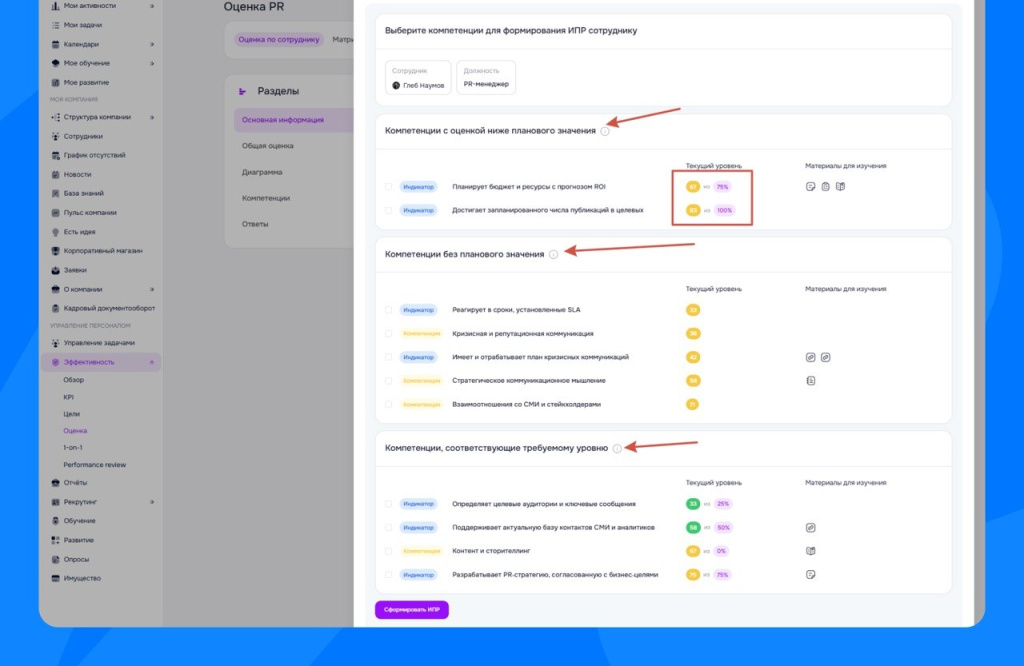Open 'Ответы' section
This screenshot has height=666, width=1024.
[255, 224]
